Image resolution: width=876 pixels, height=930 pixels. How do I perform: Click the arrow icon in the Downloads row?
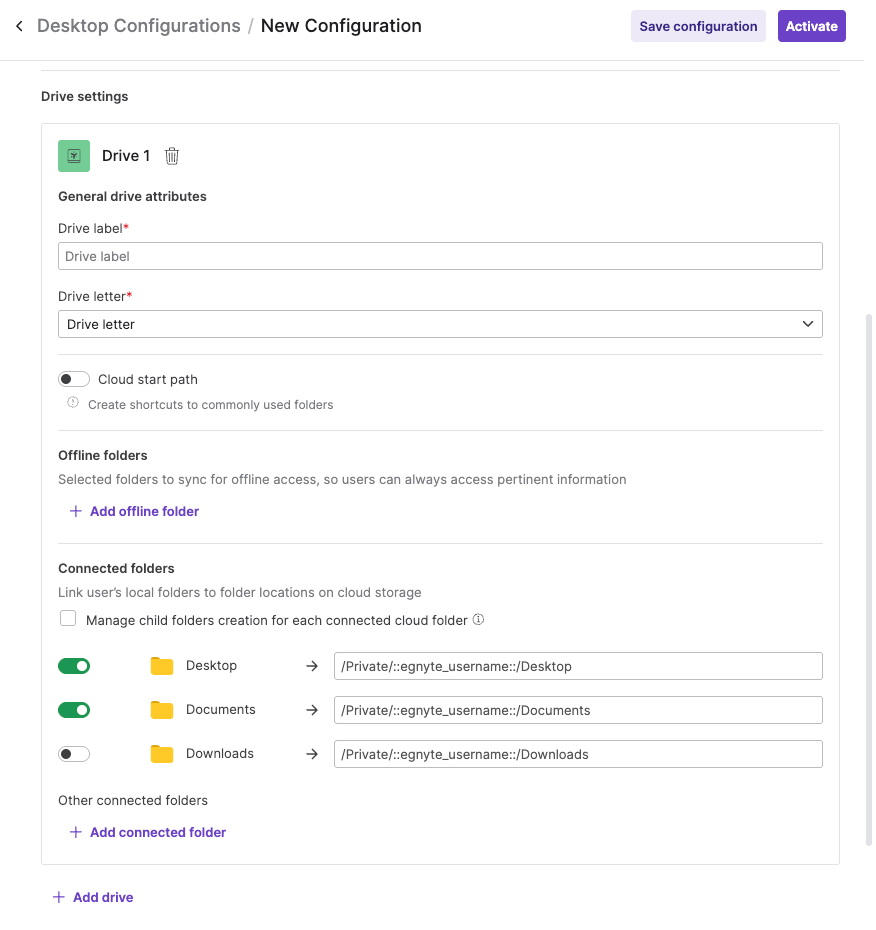coord(312,754)
